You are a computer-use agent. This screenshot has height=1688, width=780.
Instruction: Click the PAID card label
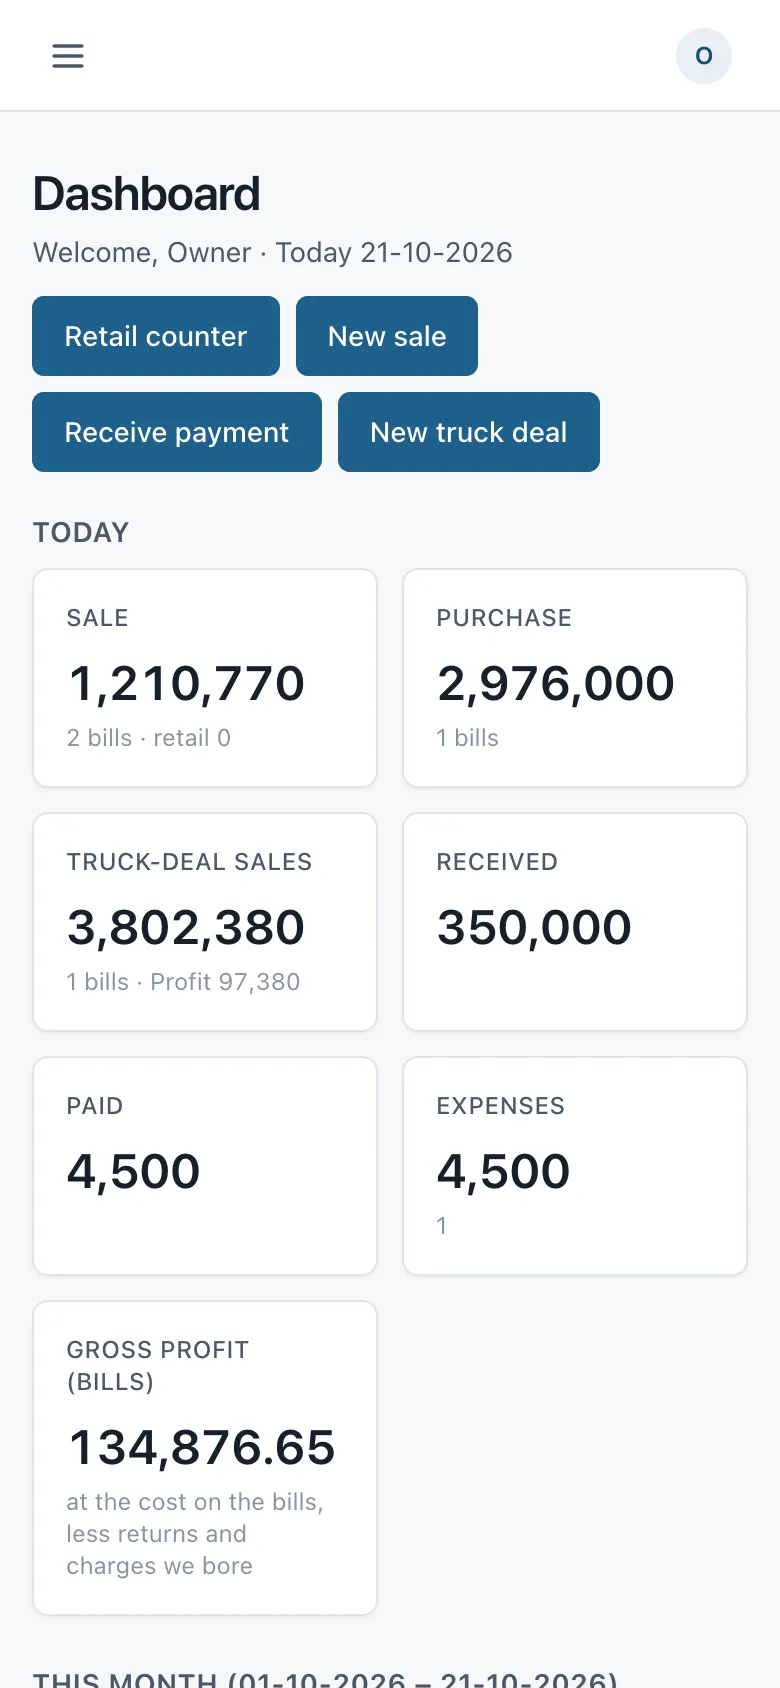pos(95,1106)
